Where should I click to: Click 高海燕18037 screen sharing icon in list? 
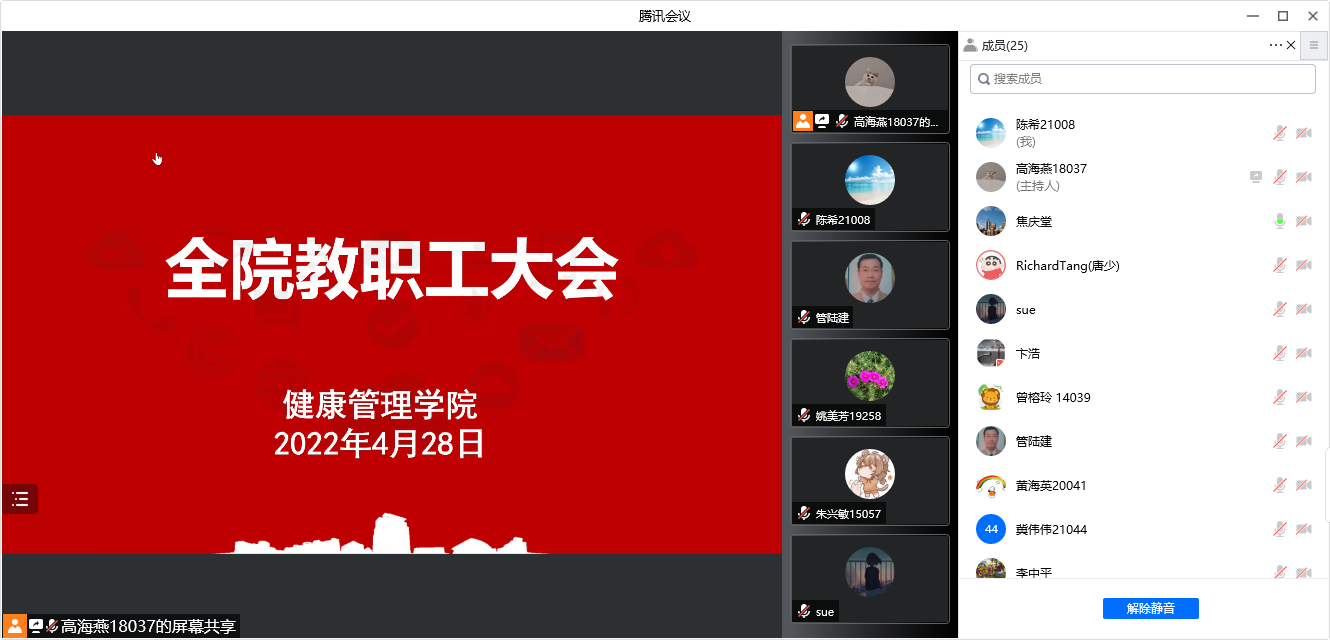1256,177
